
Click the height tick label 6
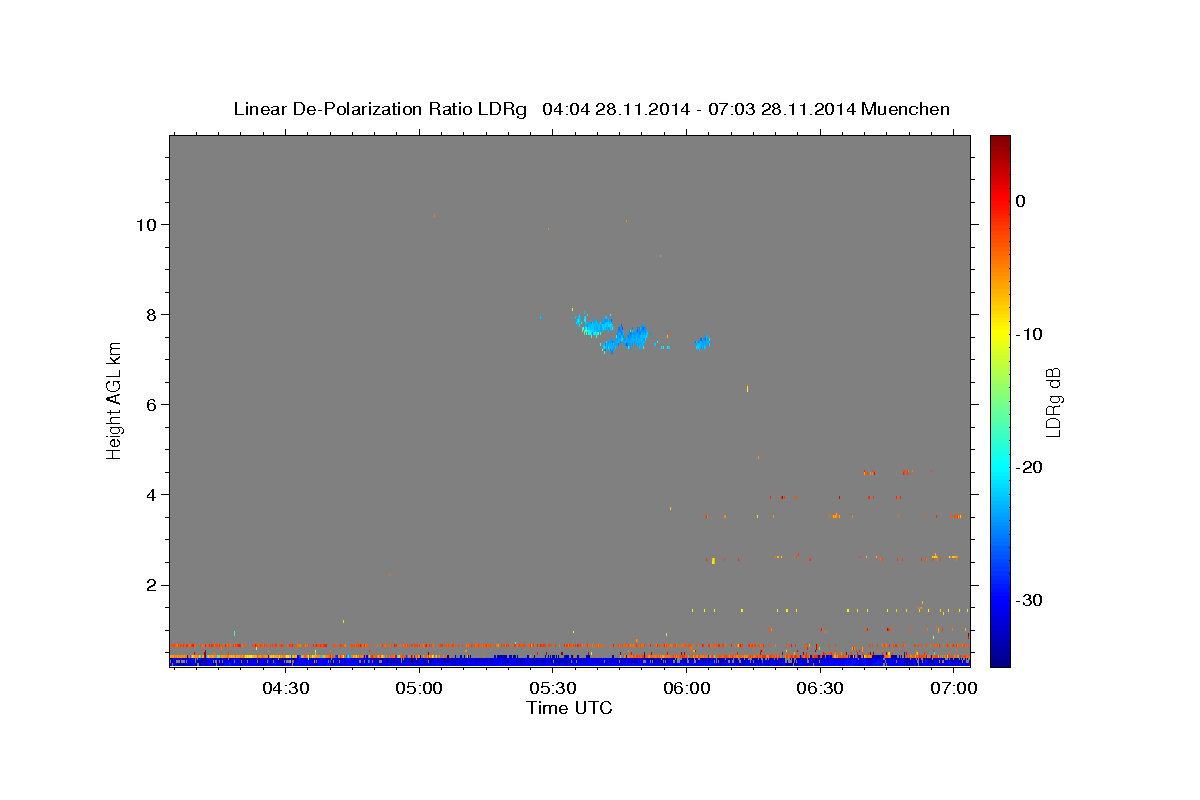pos(154,404)
